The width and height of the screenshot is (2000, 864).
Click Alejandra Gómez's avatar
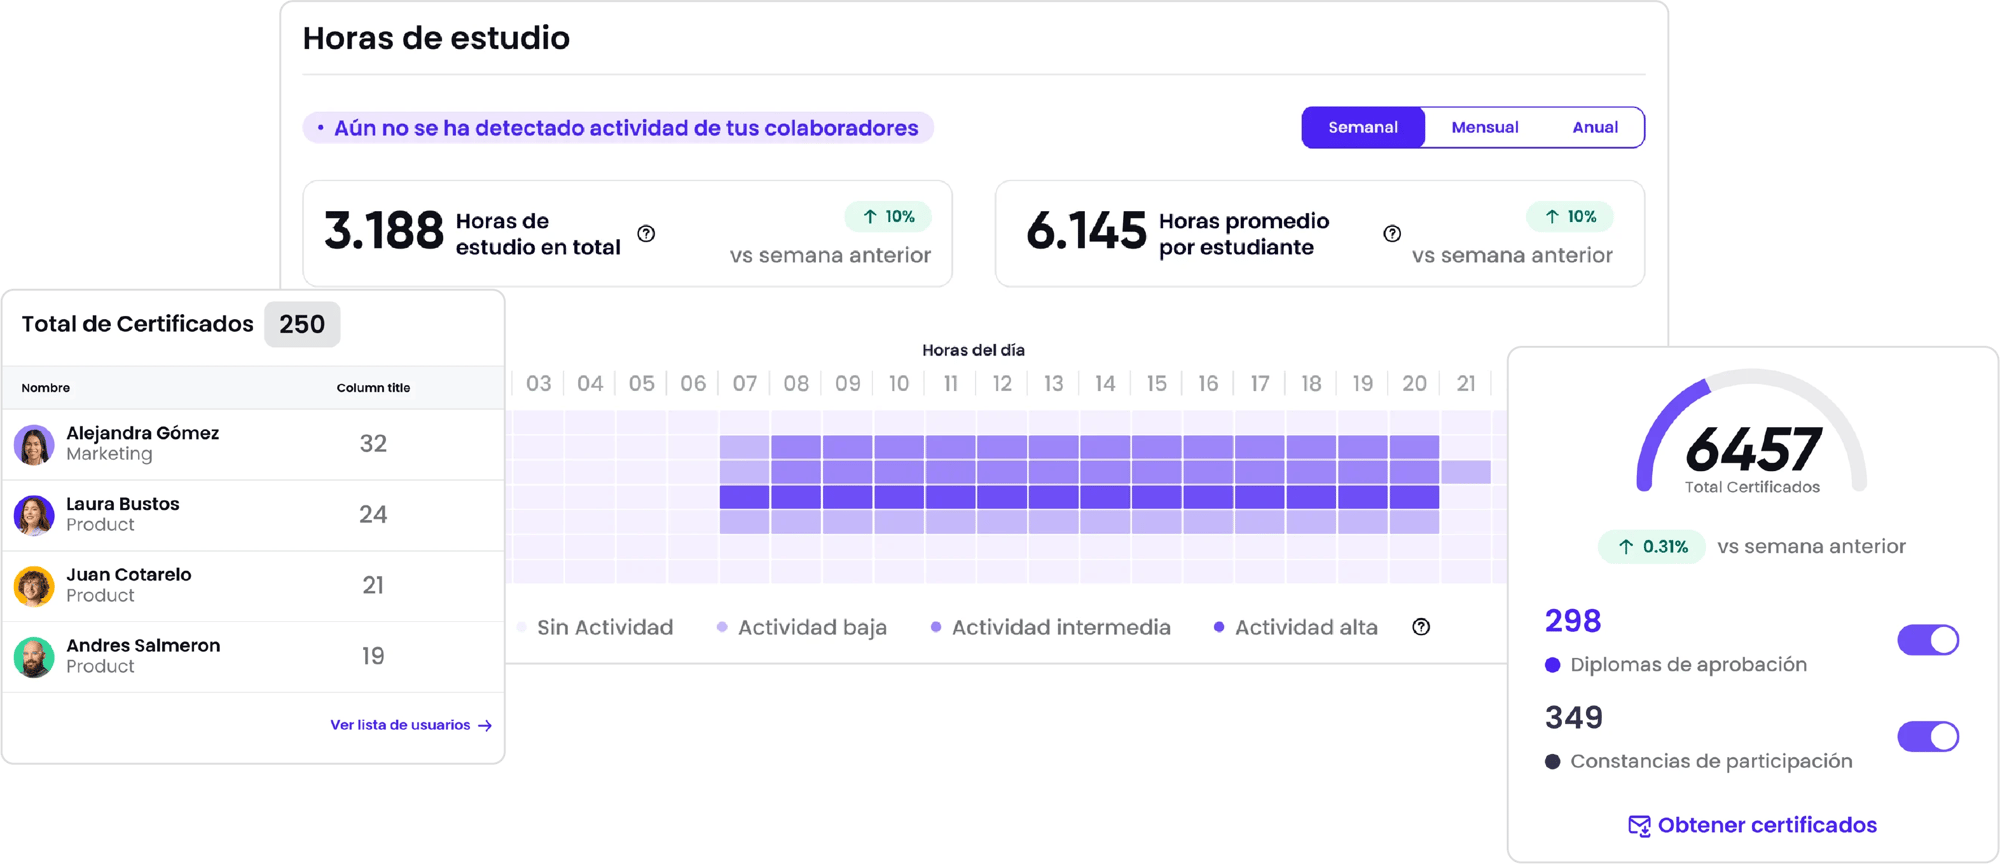click(x=34, y=444)
